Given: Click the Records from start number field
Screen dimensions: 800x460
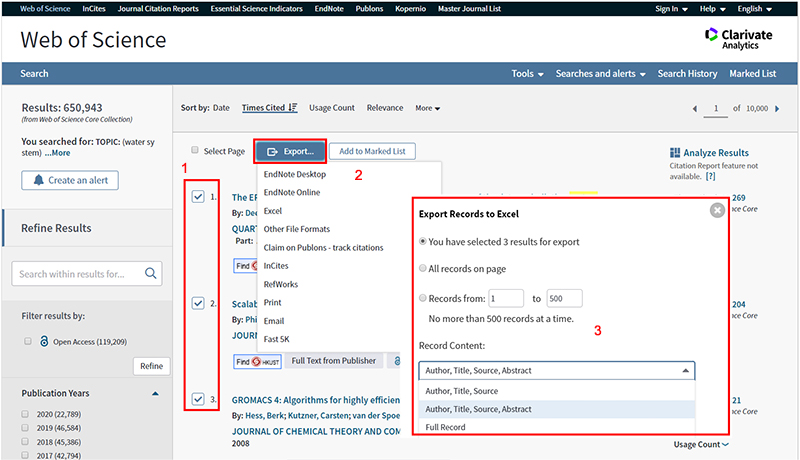Looking at the screenshot, I should pos(506,298).
